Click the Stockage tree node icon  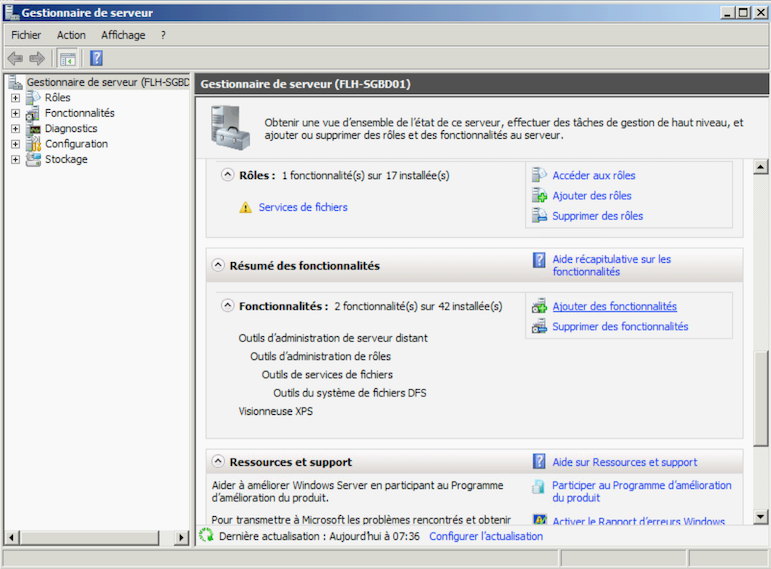[33, 159]
